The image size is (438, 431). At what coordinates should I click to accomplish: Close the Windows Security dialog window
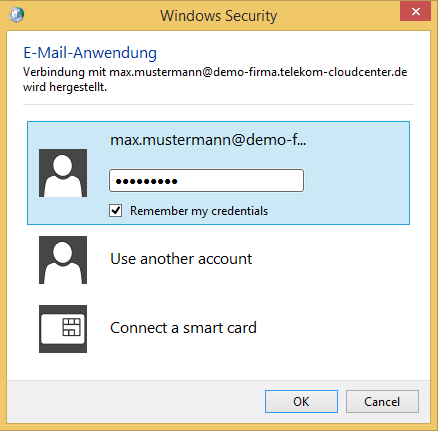point(415,12)
